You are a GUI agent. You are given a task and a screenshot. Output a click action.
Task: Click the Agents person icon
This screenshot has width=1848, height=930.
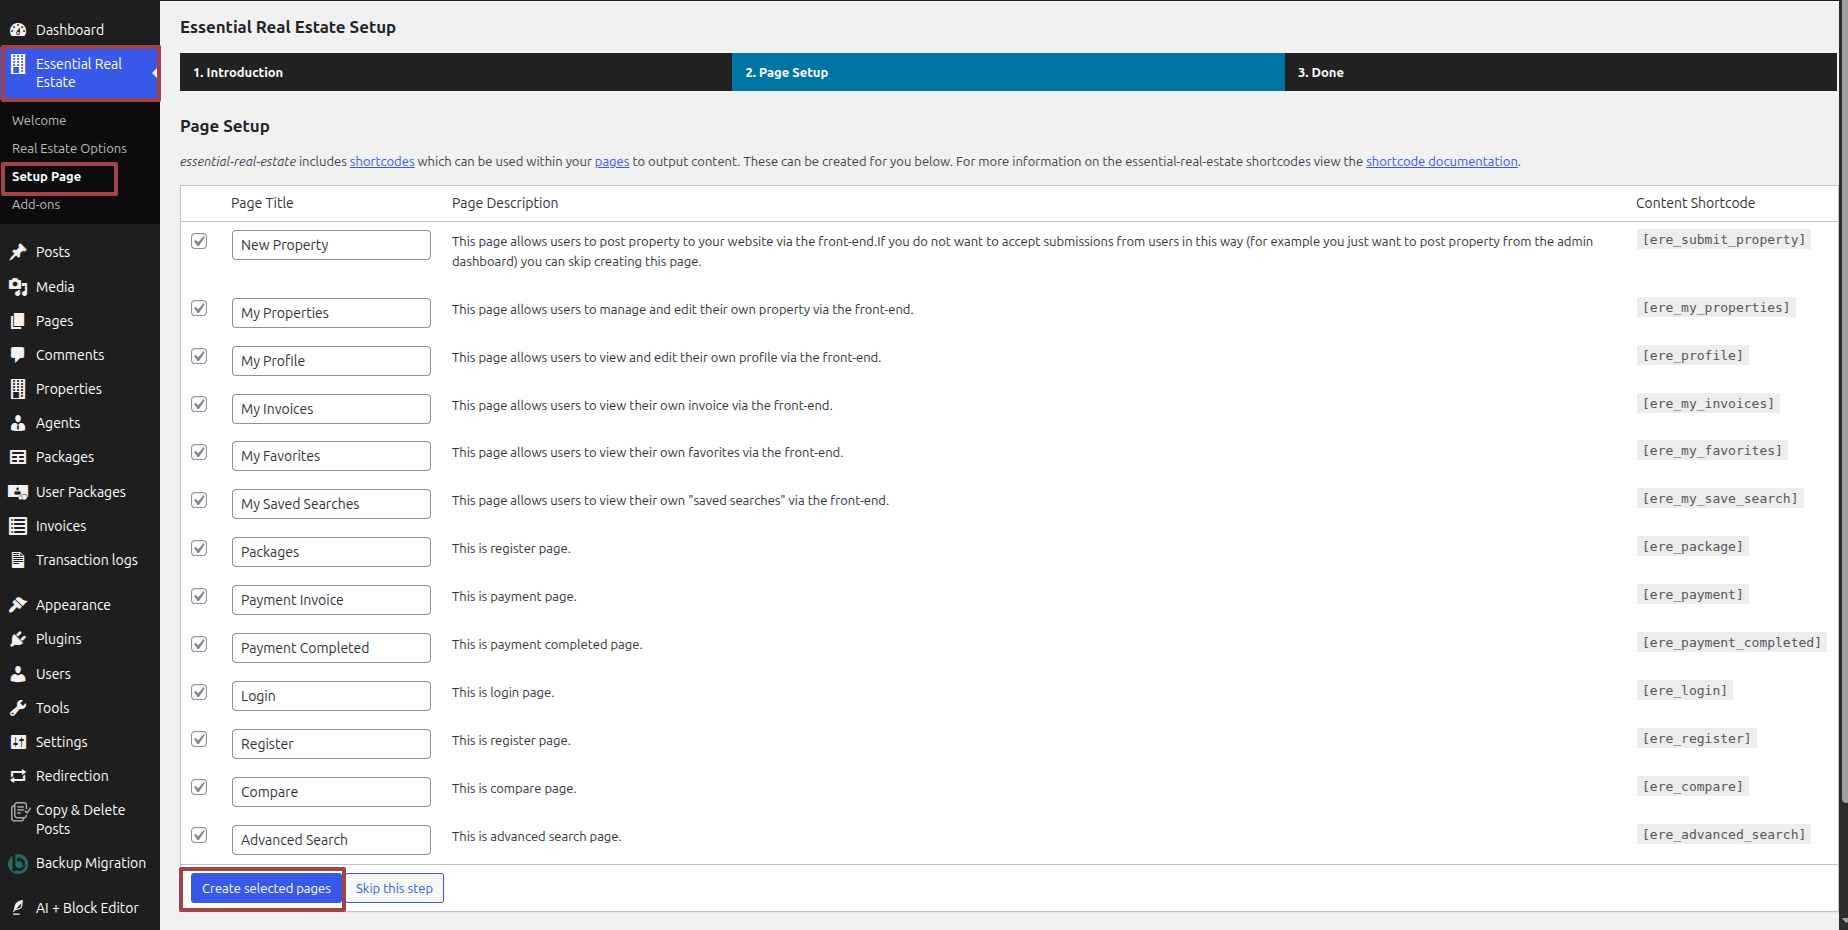click(x=18, y=423)
